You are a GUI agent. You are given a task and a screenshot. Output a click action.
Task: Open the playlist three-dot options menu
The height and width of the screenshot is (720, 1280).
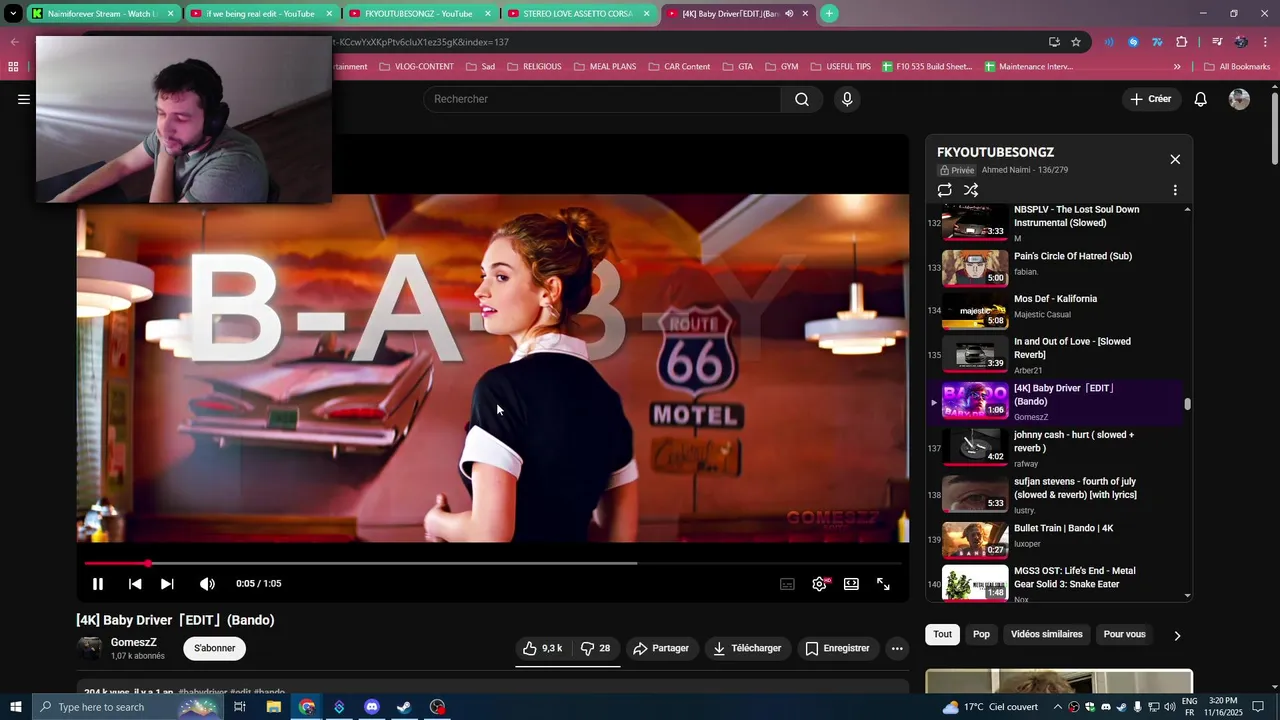point(1175,190)
